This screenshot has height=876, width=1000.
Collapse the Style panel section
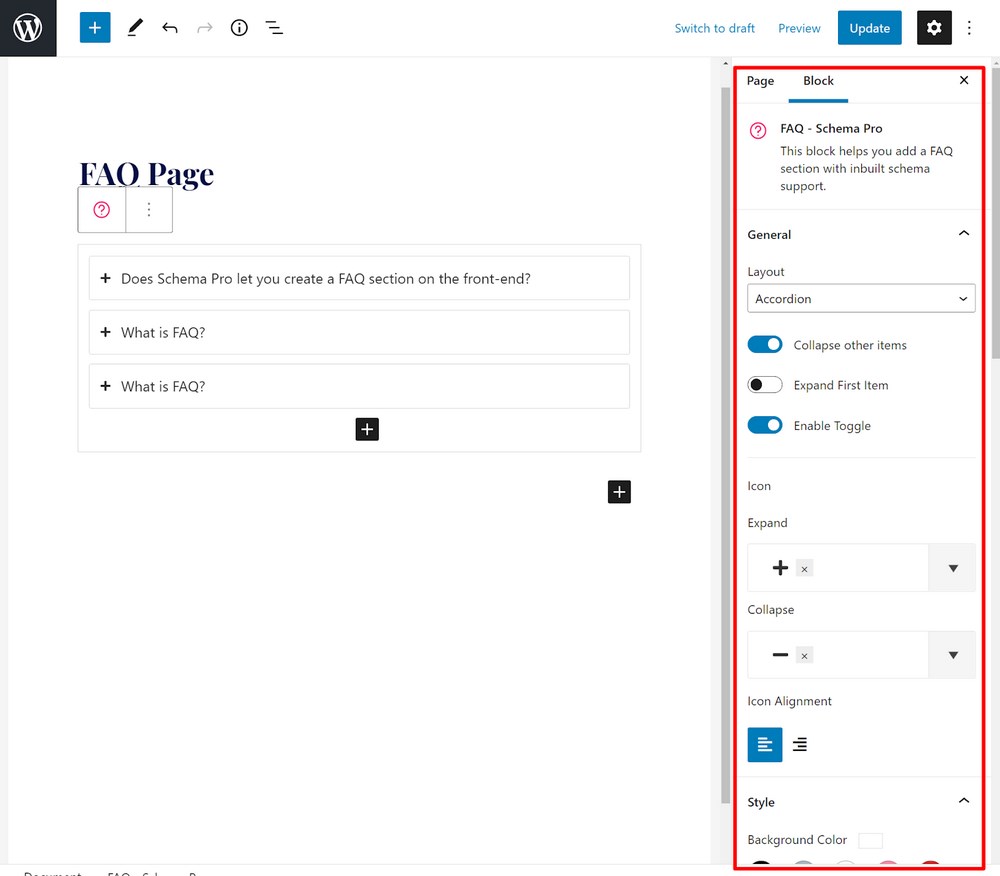pos(964,801)
